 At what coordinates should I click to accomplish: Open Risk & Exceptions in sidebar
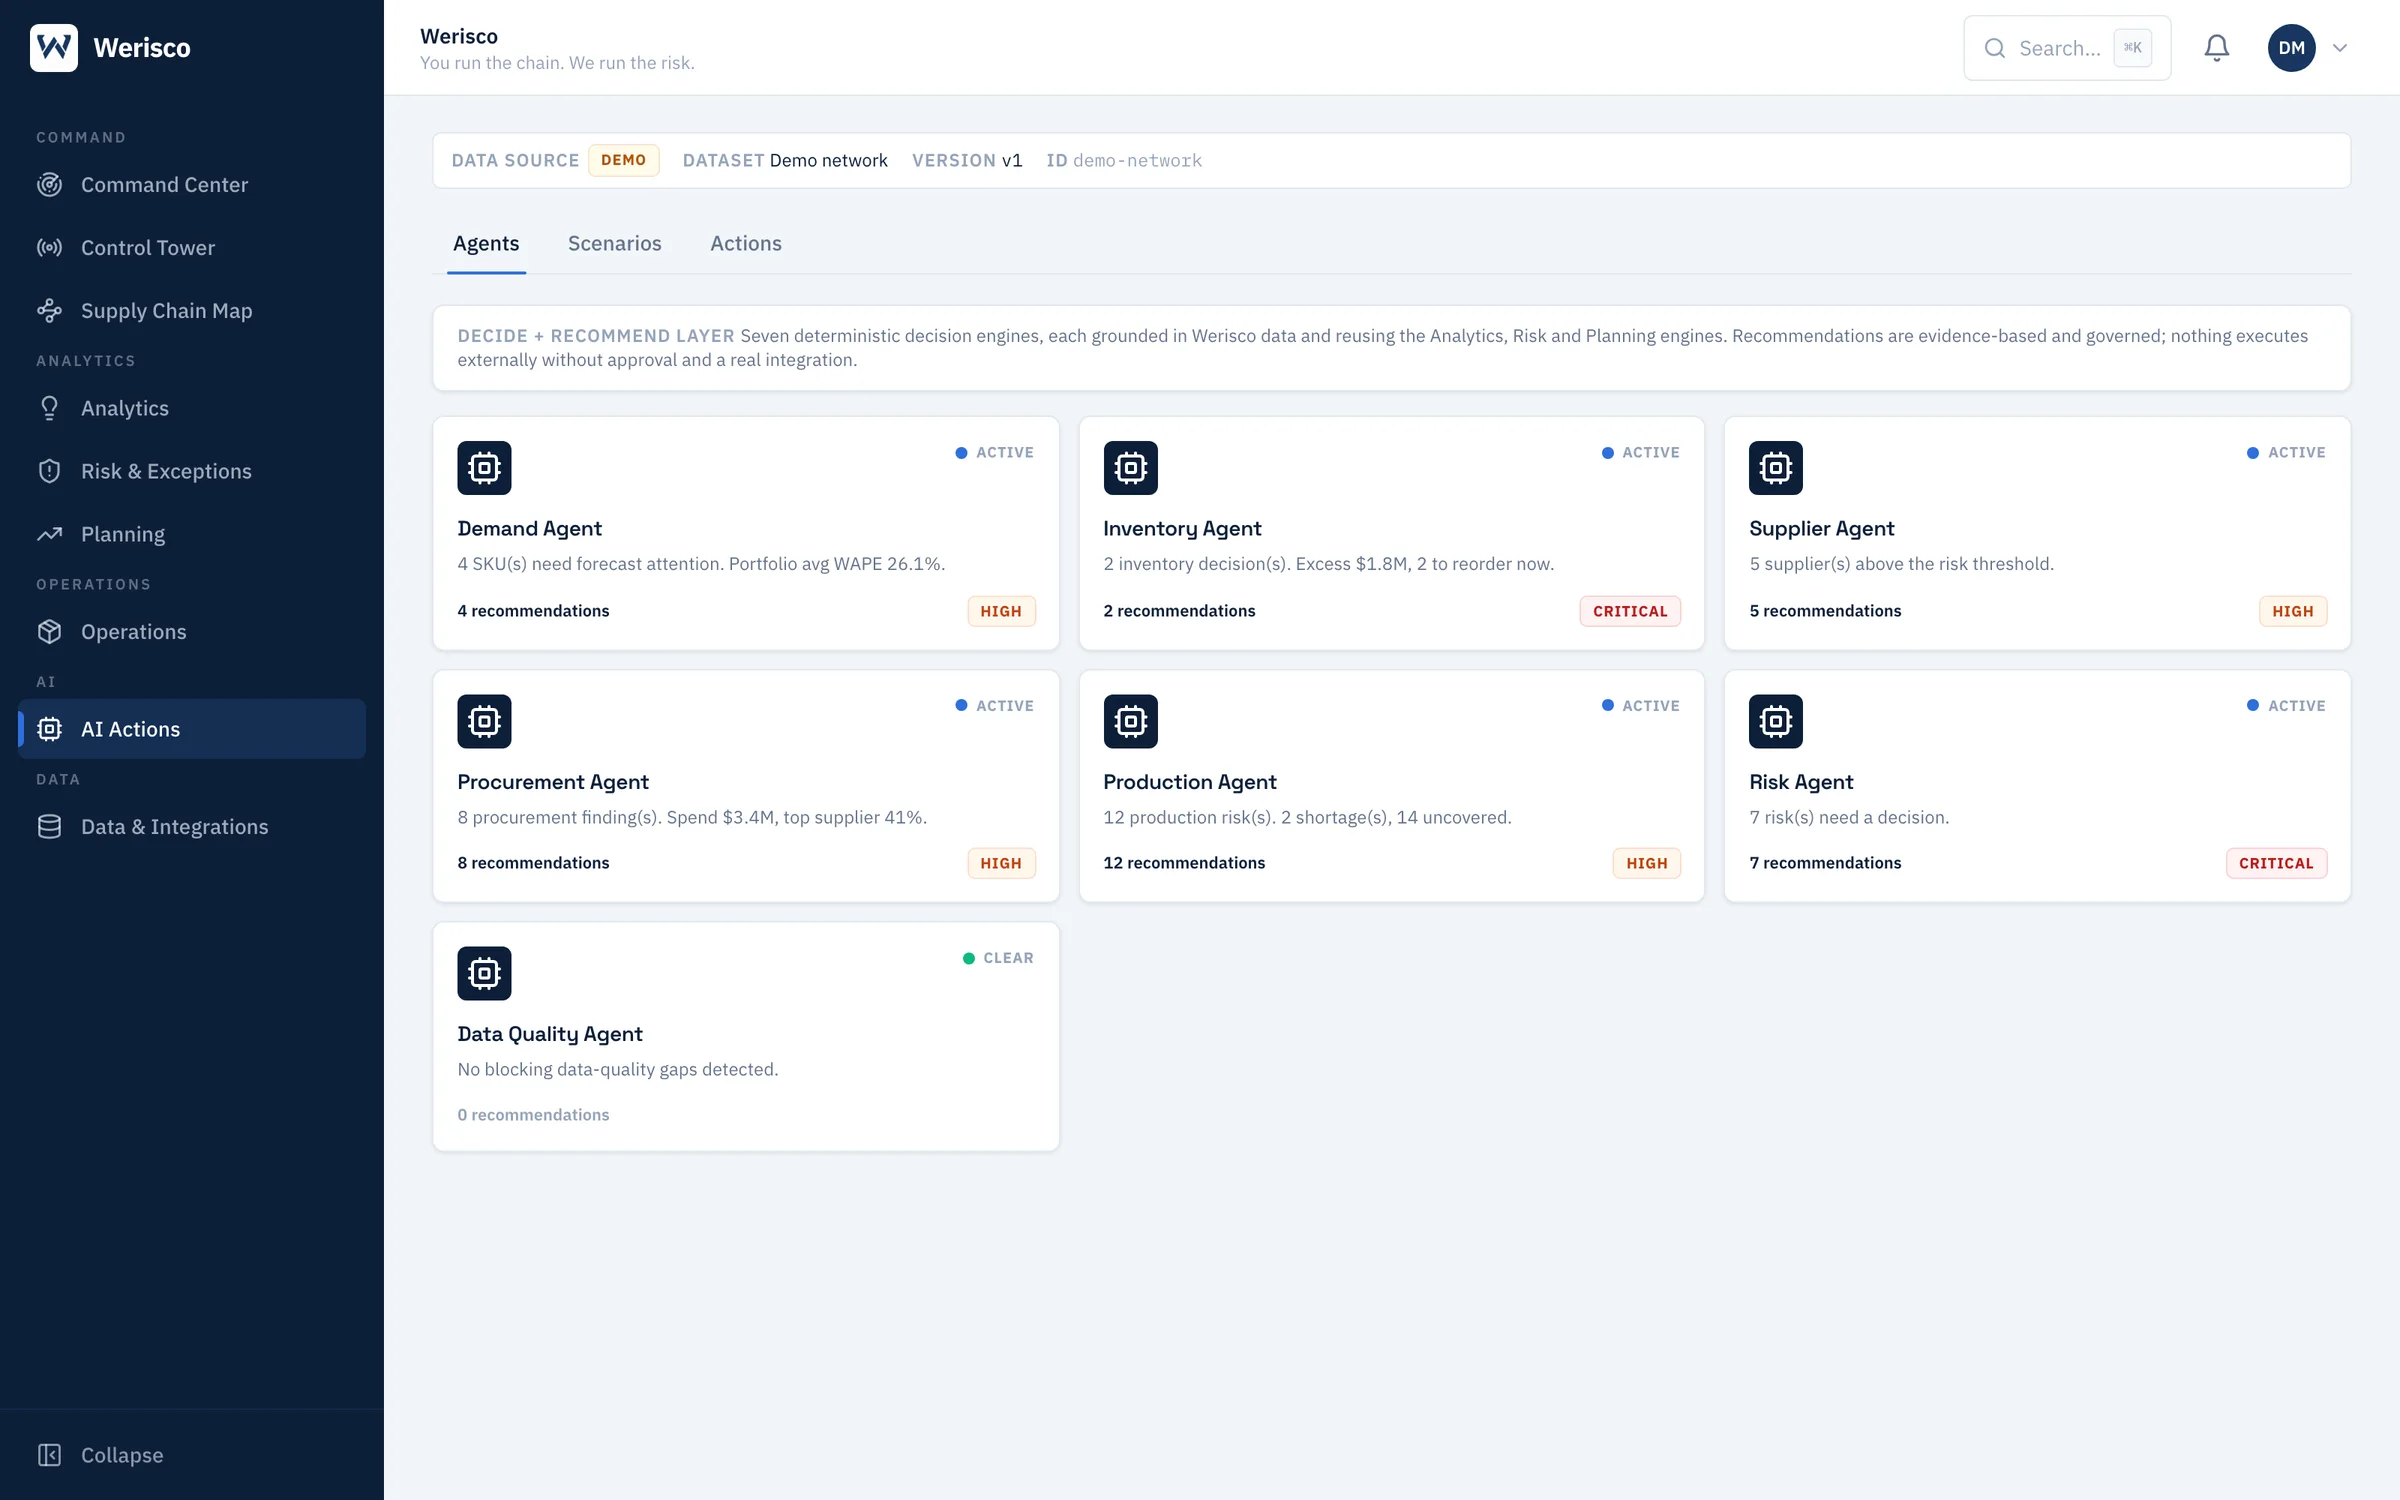point(192,471)
